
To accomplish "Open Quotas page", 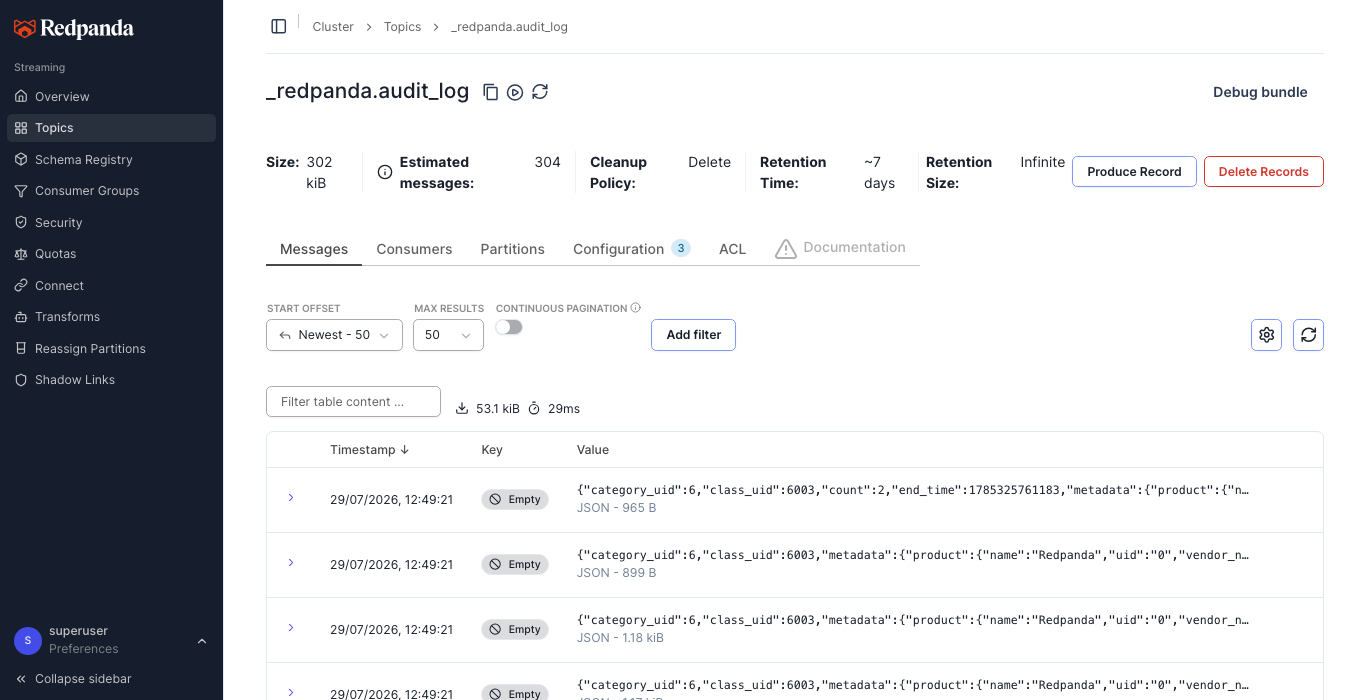I will click(x=111, y=254).
